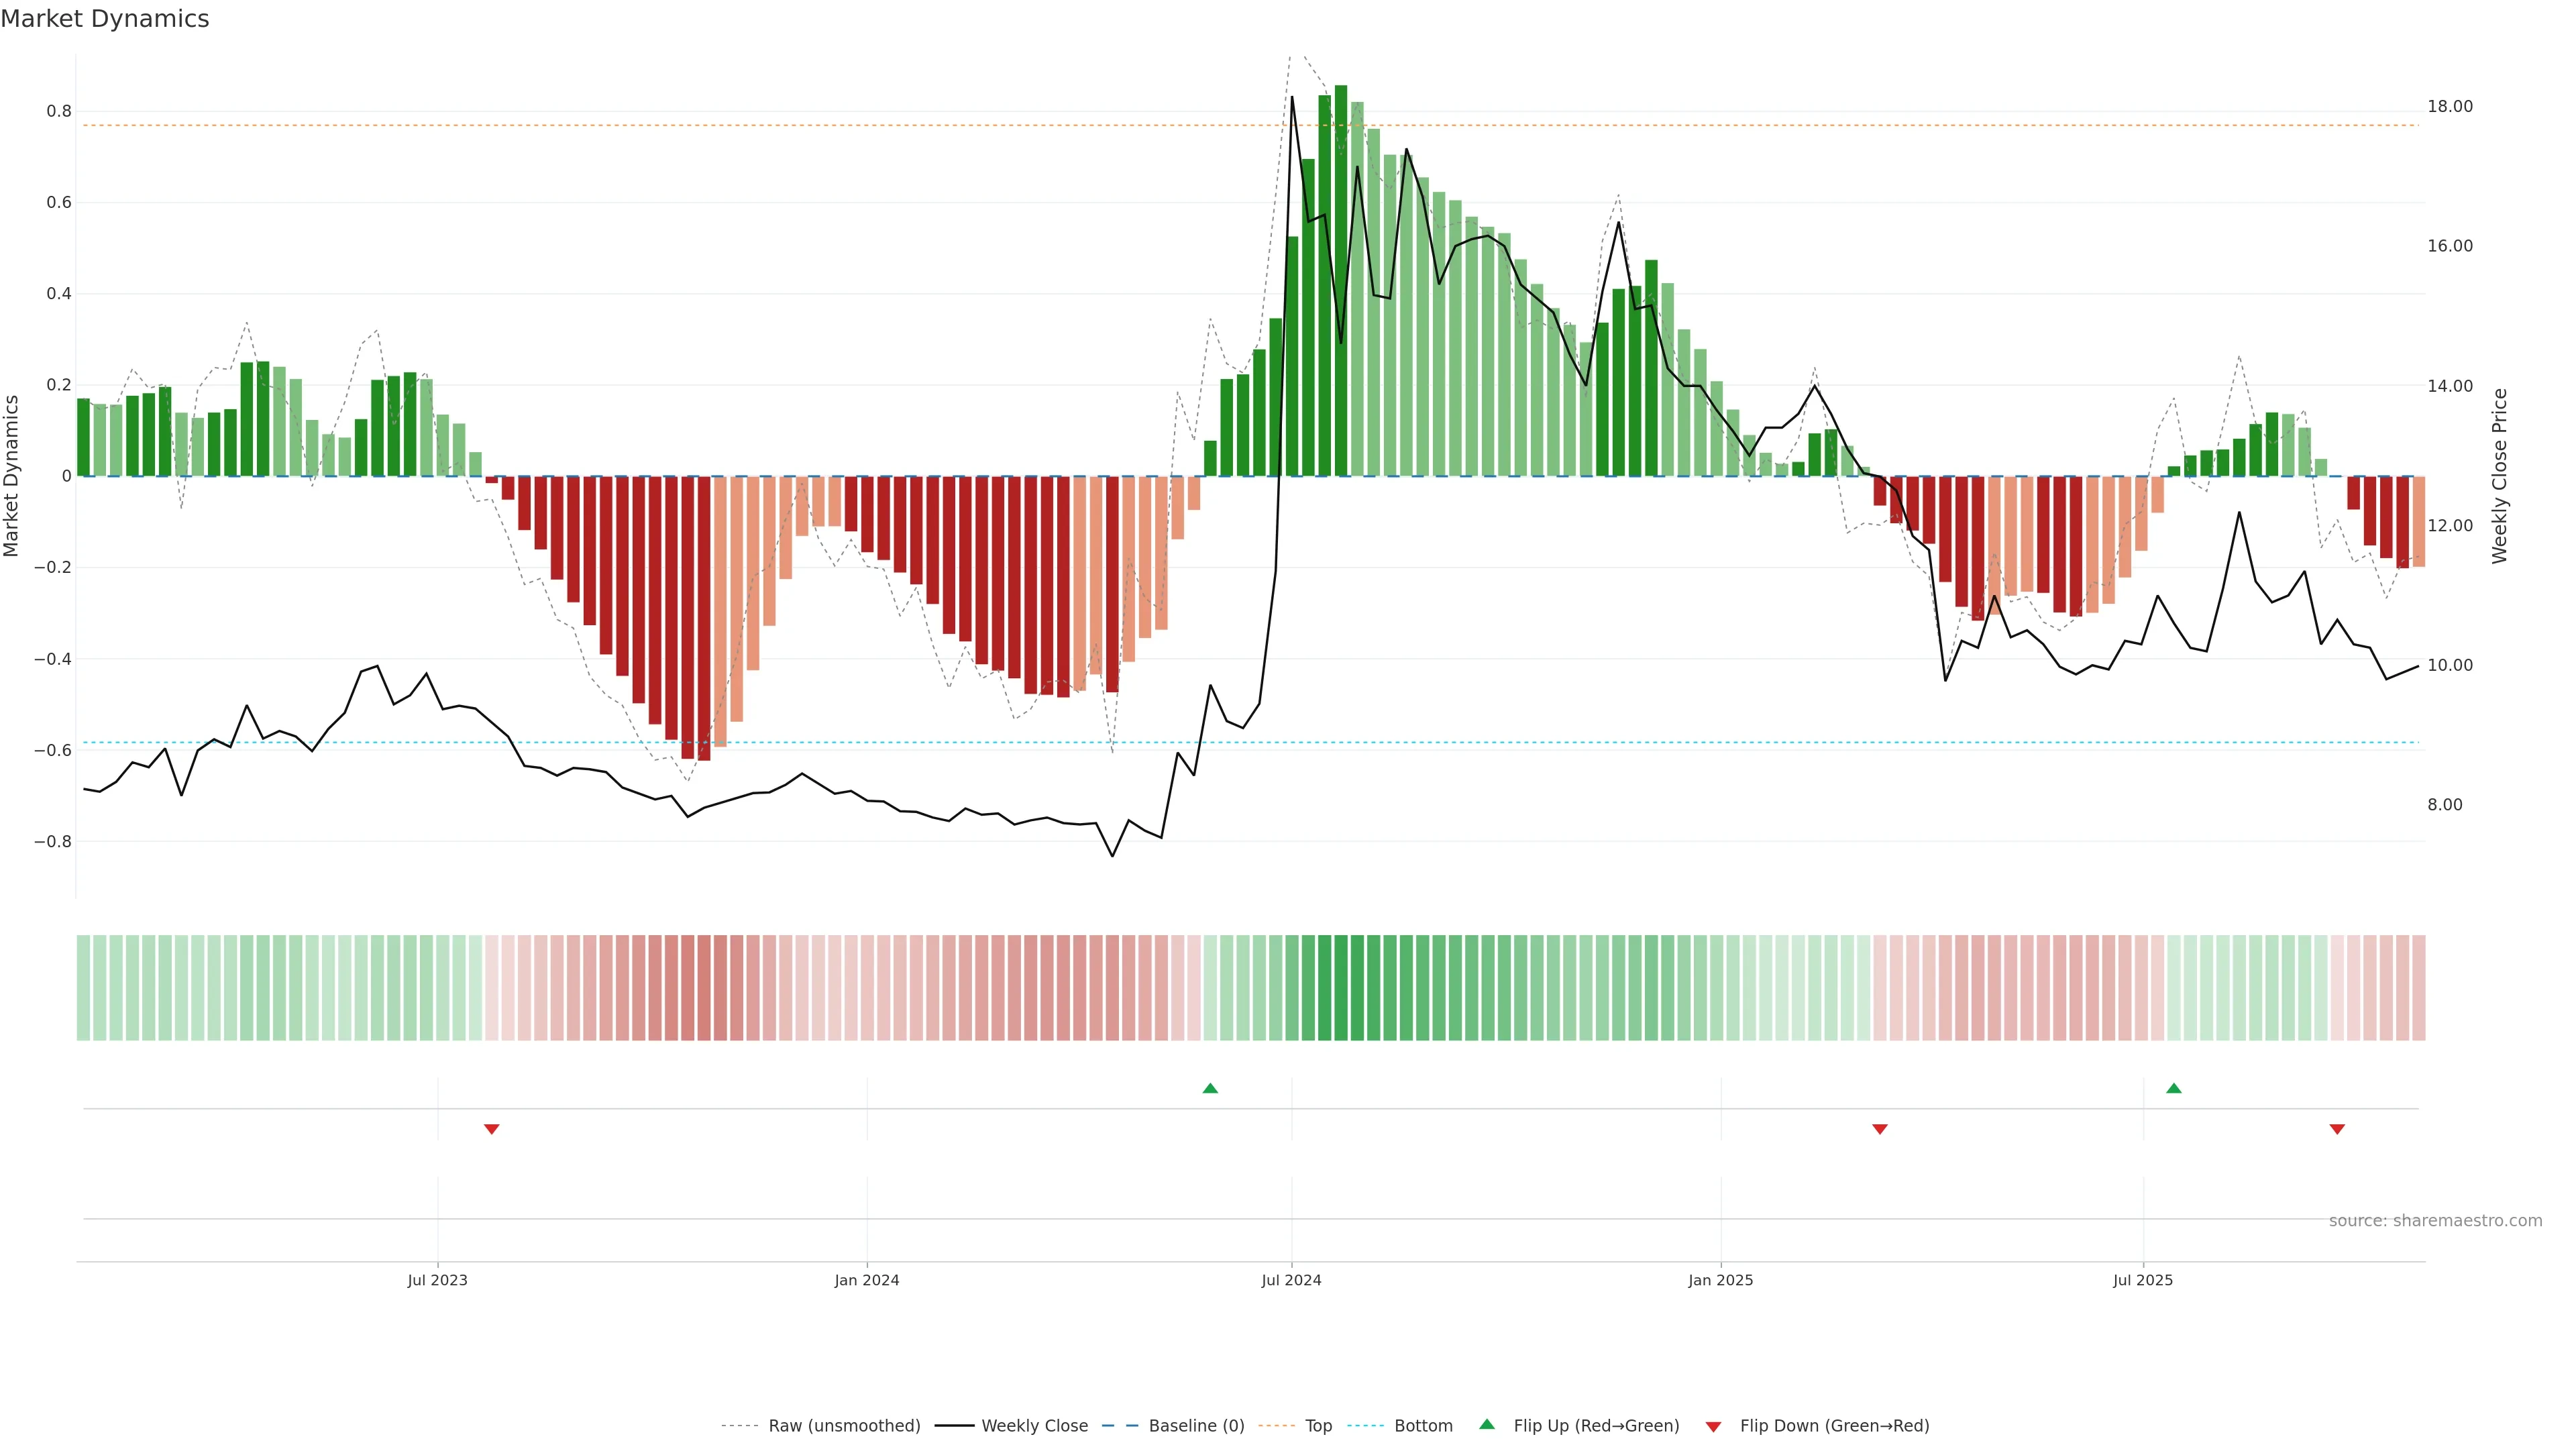Screen dimensions: 2576x1449
Task: Click the Weekly Close Price axis title
Action: tap(2500, 476)
